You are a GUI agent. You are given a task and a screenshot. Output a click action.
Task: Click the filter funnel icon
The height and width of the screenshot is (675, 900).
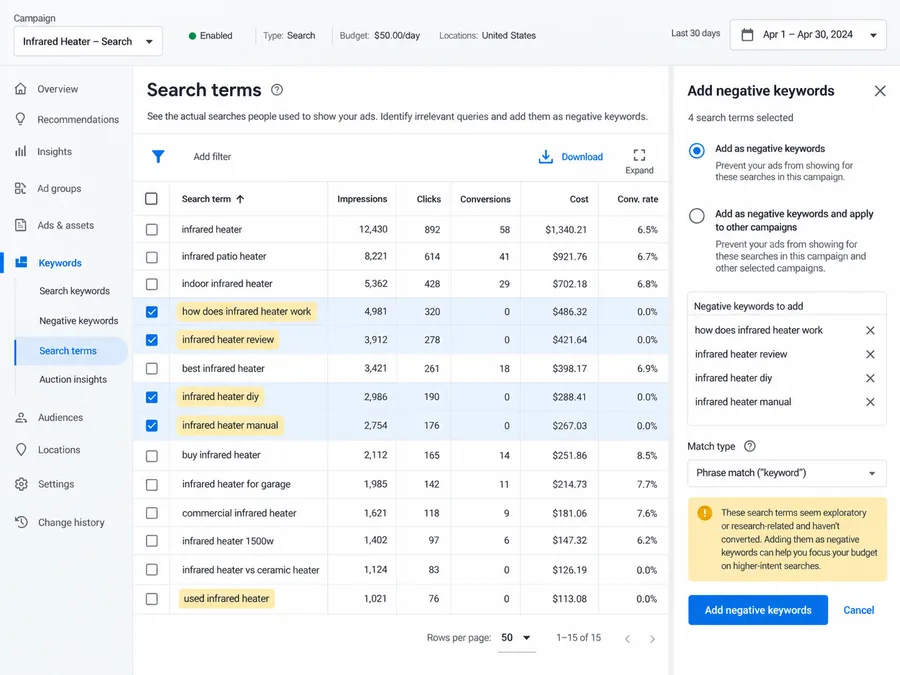coord(158,156)
